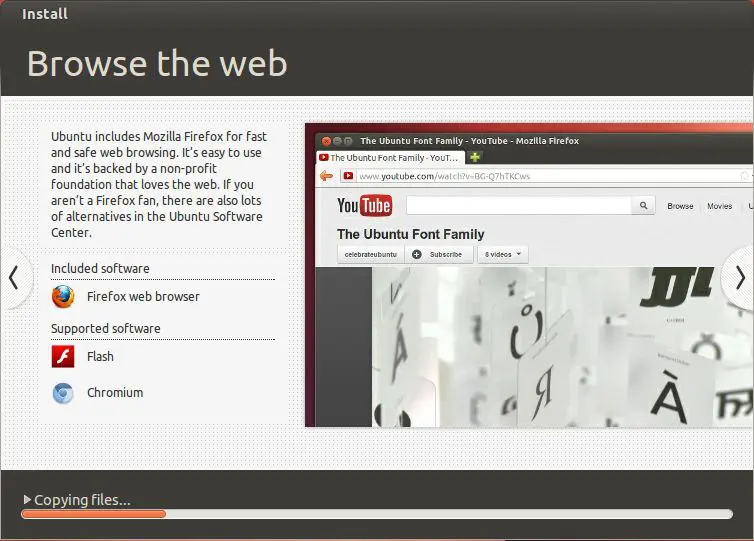
Task: Click the video thumbnail with font letters
Action: click(x=563, y=347)
